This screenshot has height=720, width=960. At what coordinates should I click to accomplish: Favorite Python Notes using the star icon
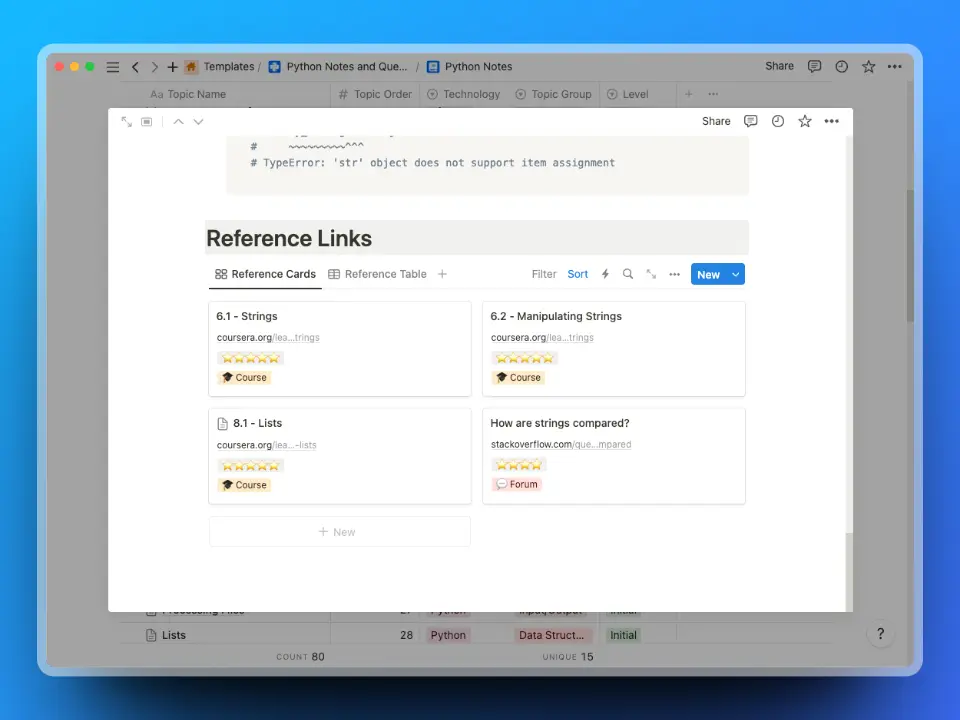(x=804, y=121)
